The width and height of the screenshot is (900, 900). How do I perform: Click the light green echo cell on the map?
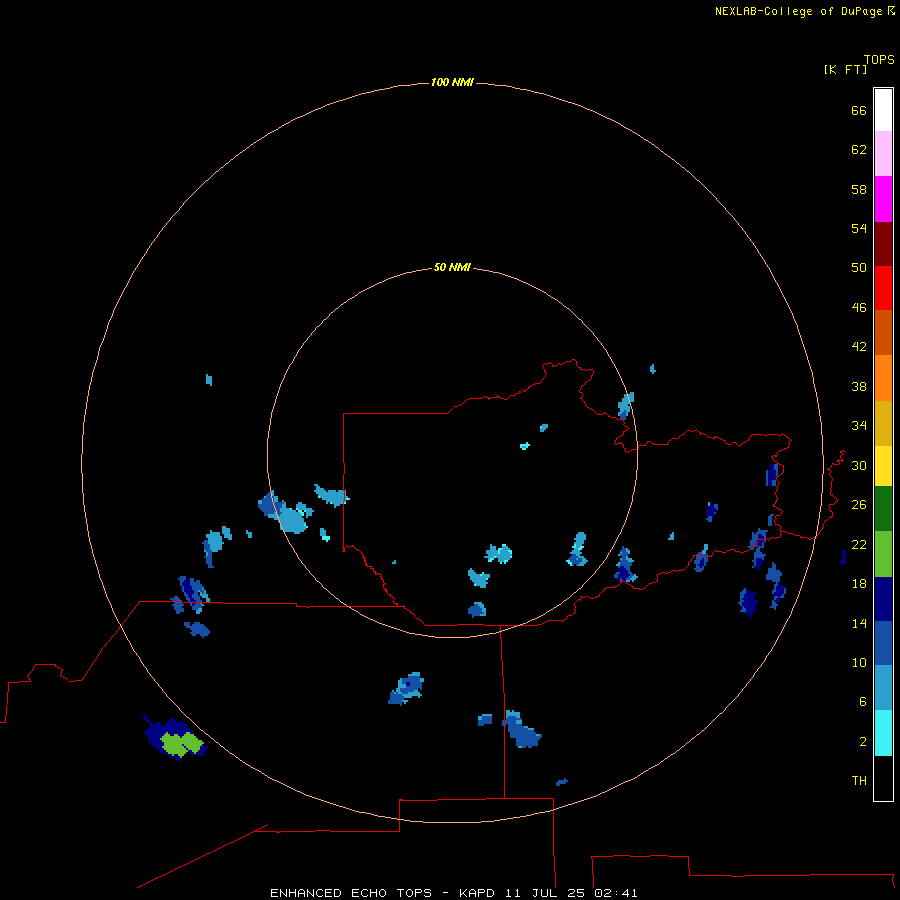181,743
